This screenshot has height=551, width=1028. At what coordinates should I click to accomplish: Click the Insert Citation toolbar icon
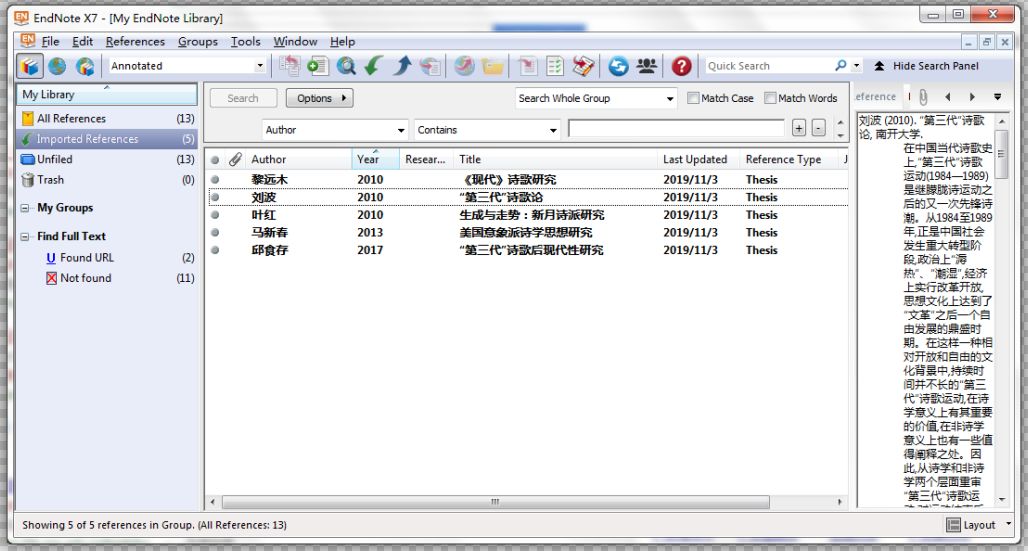pos(527,66)
